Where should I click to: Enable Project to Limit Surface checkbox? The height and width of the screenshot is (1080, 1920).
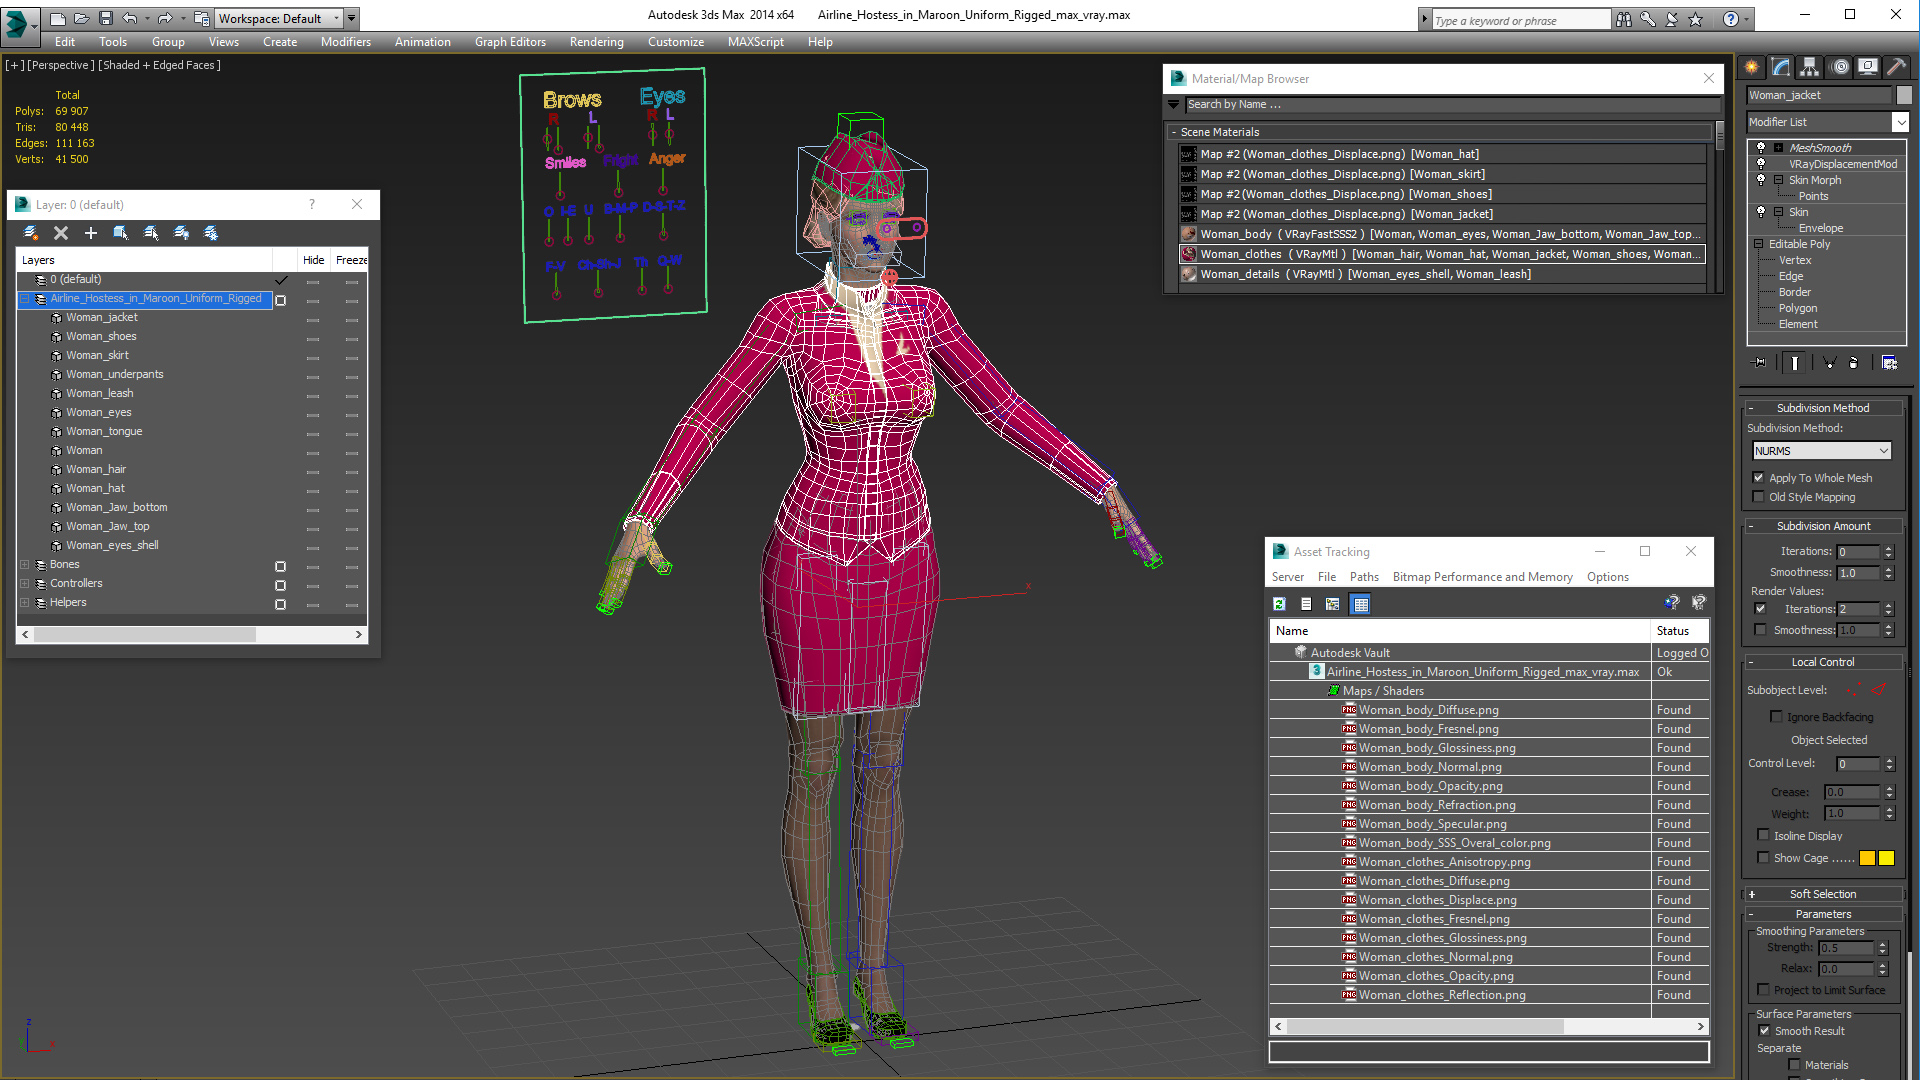1763,990
